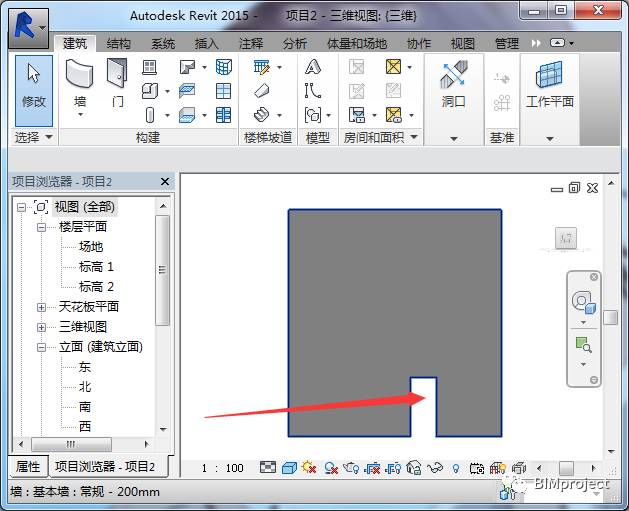Click the 1 : 100 view scale

223,468
